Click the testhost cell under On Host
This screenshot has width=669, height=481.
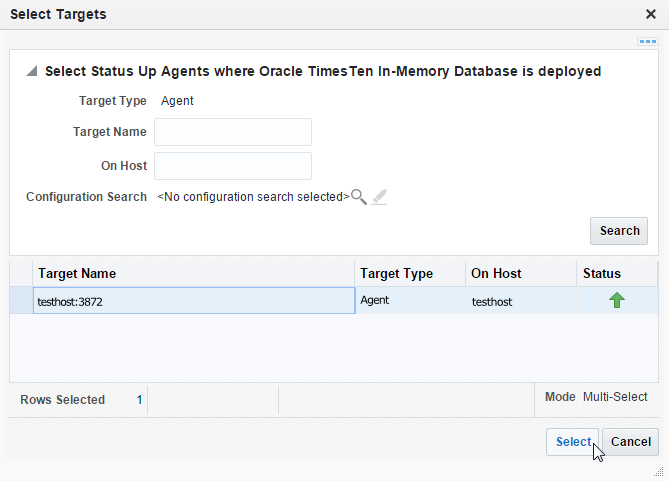(492, 301)
